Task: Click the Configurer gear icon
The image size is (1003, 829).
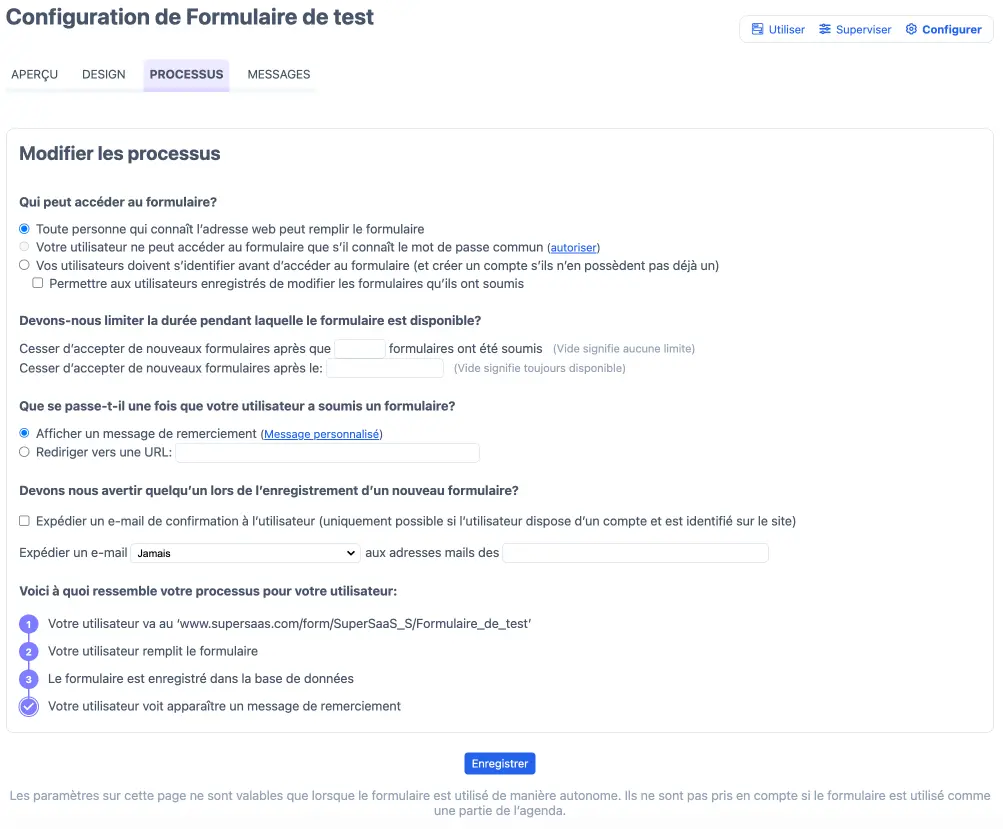Action: [911, 29]
